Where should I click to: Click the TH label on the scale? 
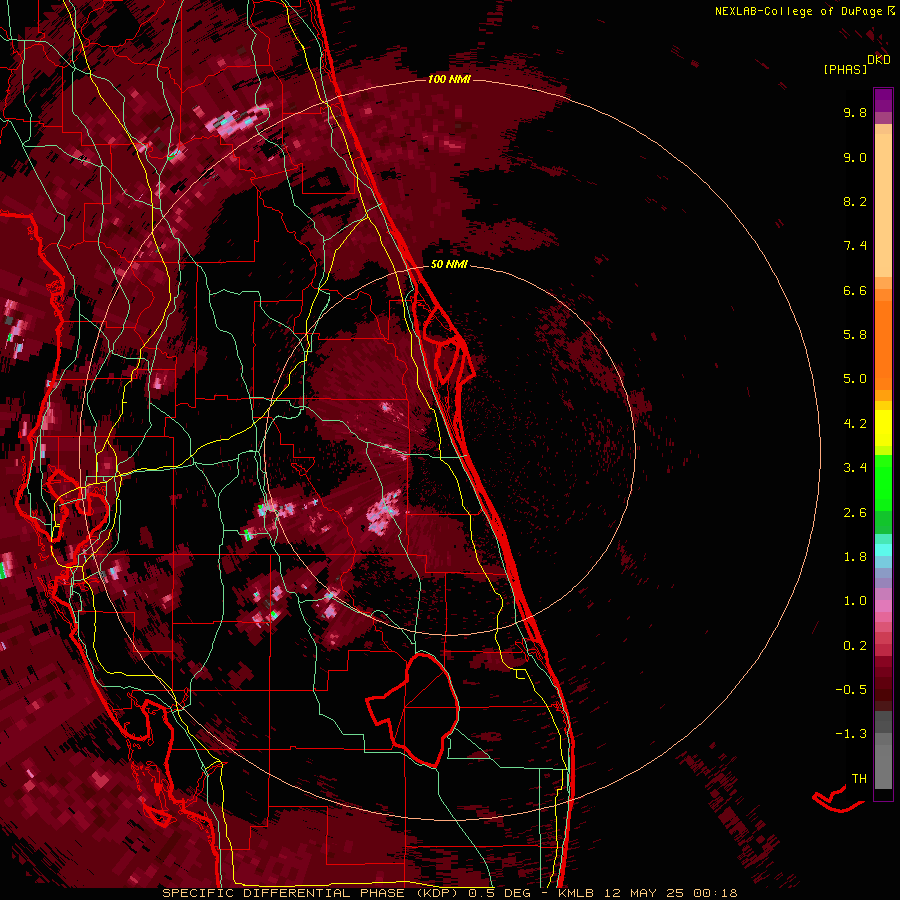tap(859, 779)
